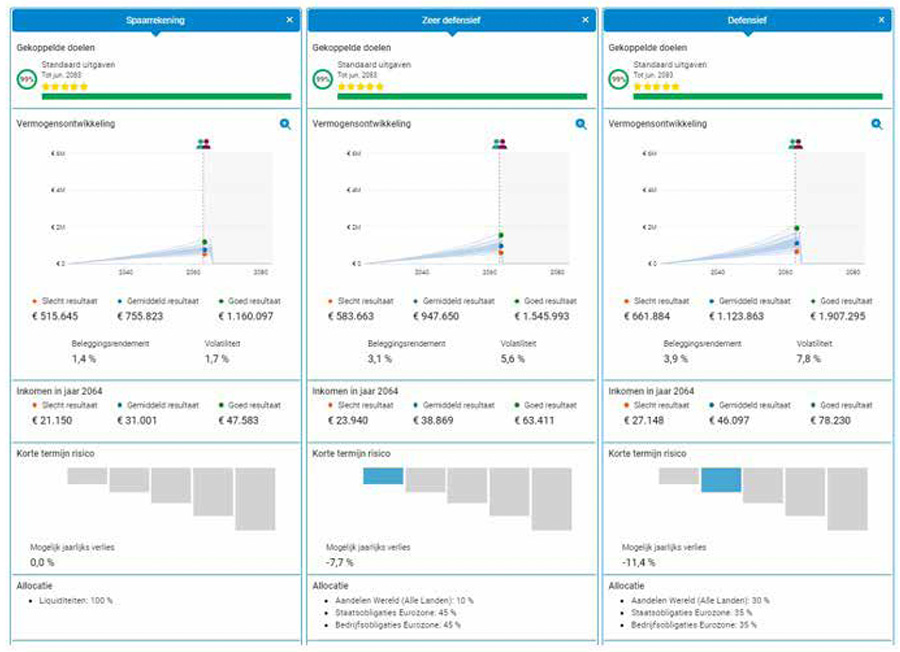900x652 pixels.
Task: Close the Spaarrekening panel
Action: click(x=289, y=20)
